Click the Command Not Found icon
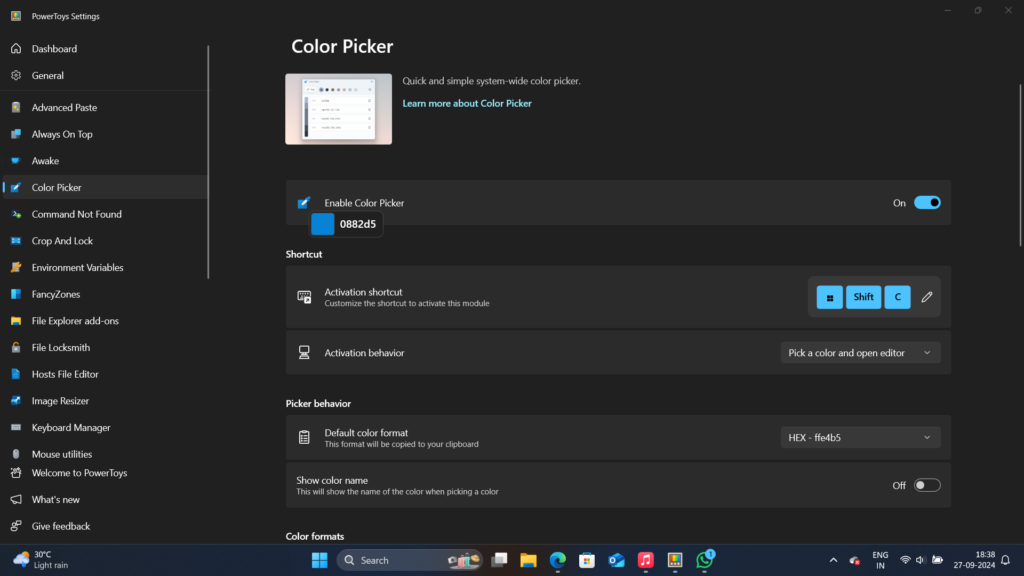1024x576 pixels. click(16, 214)
